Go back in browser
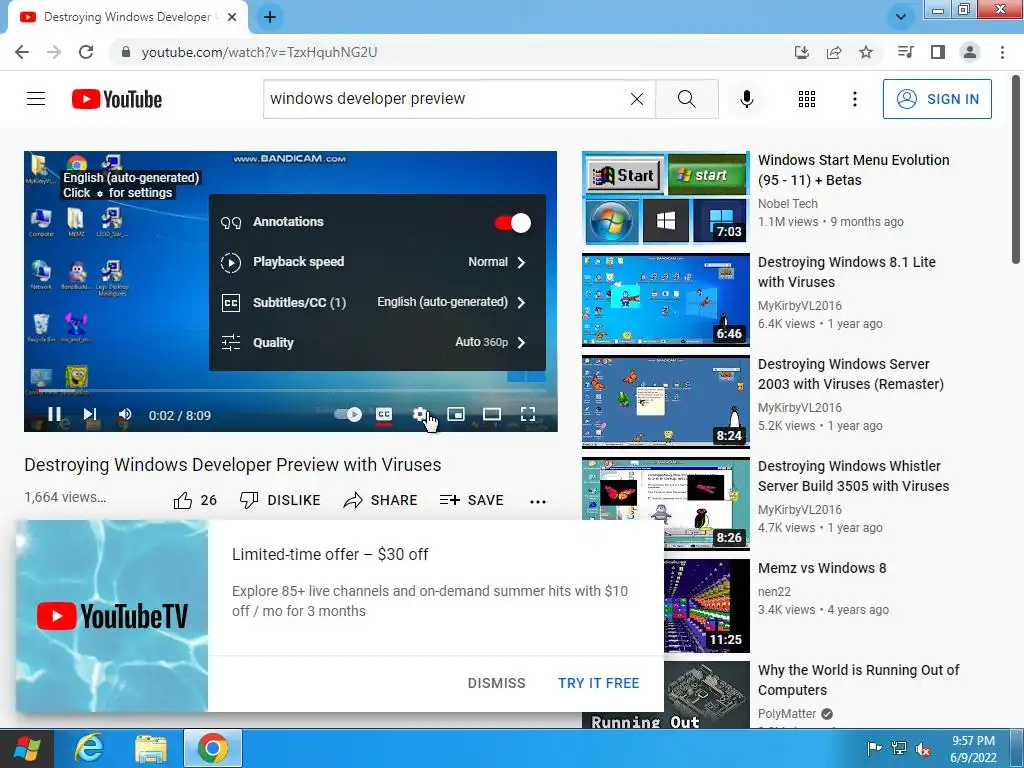This screenshot has height=768, width=1024. tap(22, 52)
